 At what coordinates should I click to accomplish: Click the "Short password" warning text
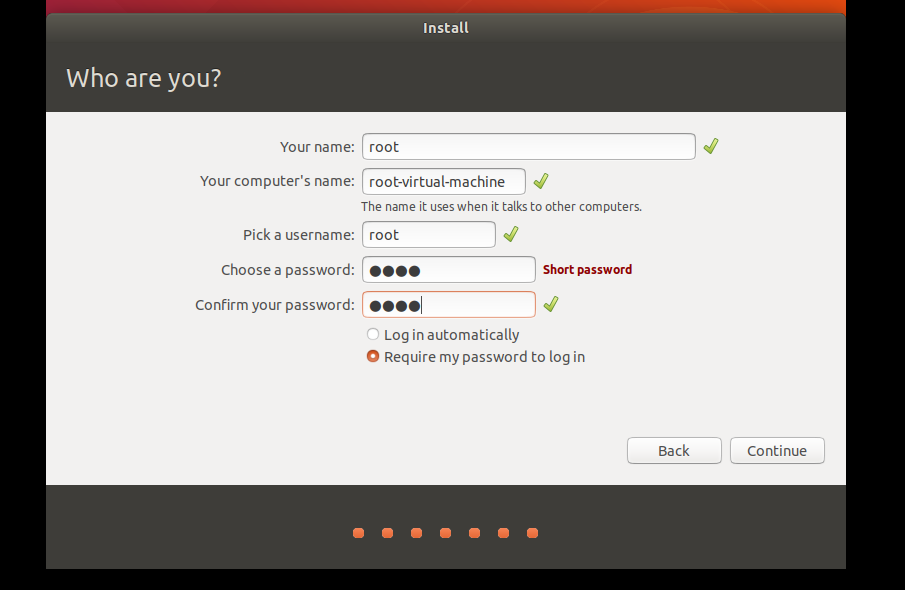pos(587,269)
